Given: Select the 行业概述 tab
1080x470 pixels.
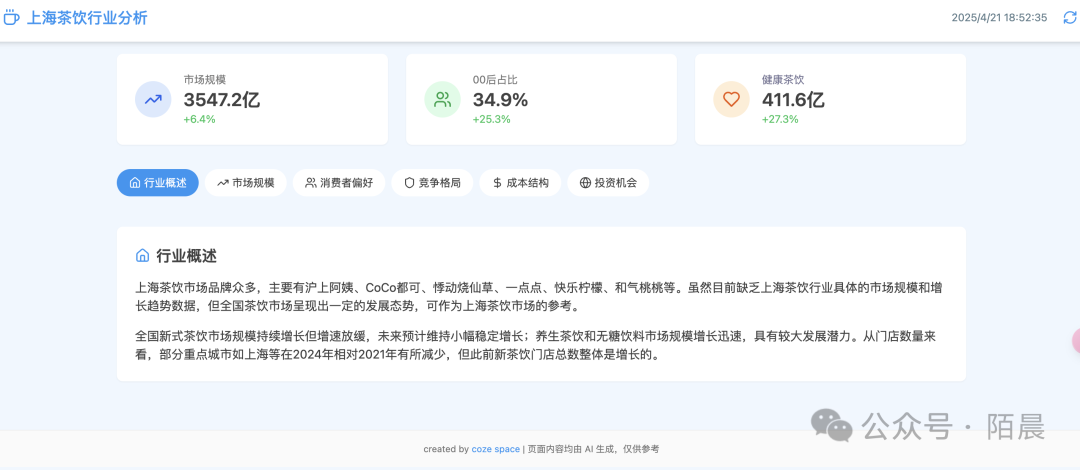Looking at the screenshot, I should click(x=158, y=183).
